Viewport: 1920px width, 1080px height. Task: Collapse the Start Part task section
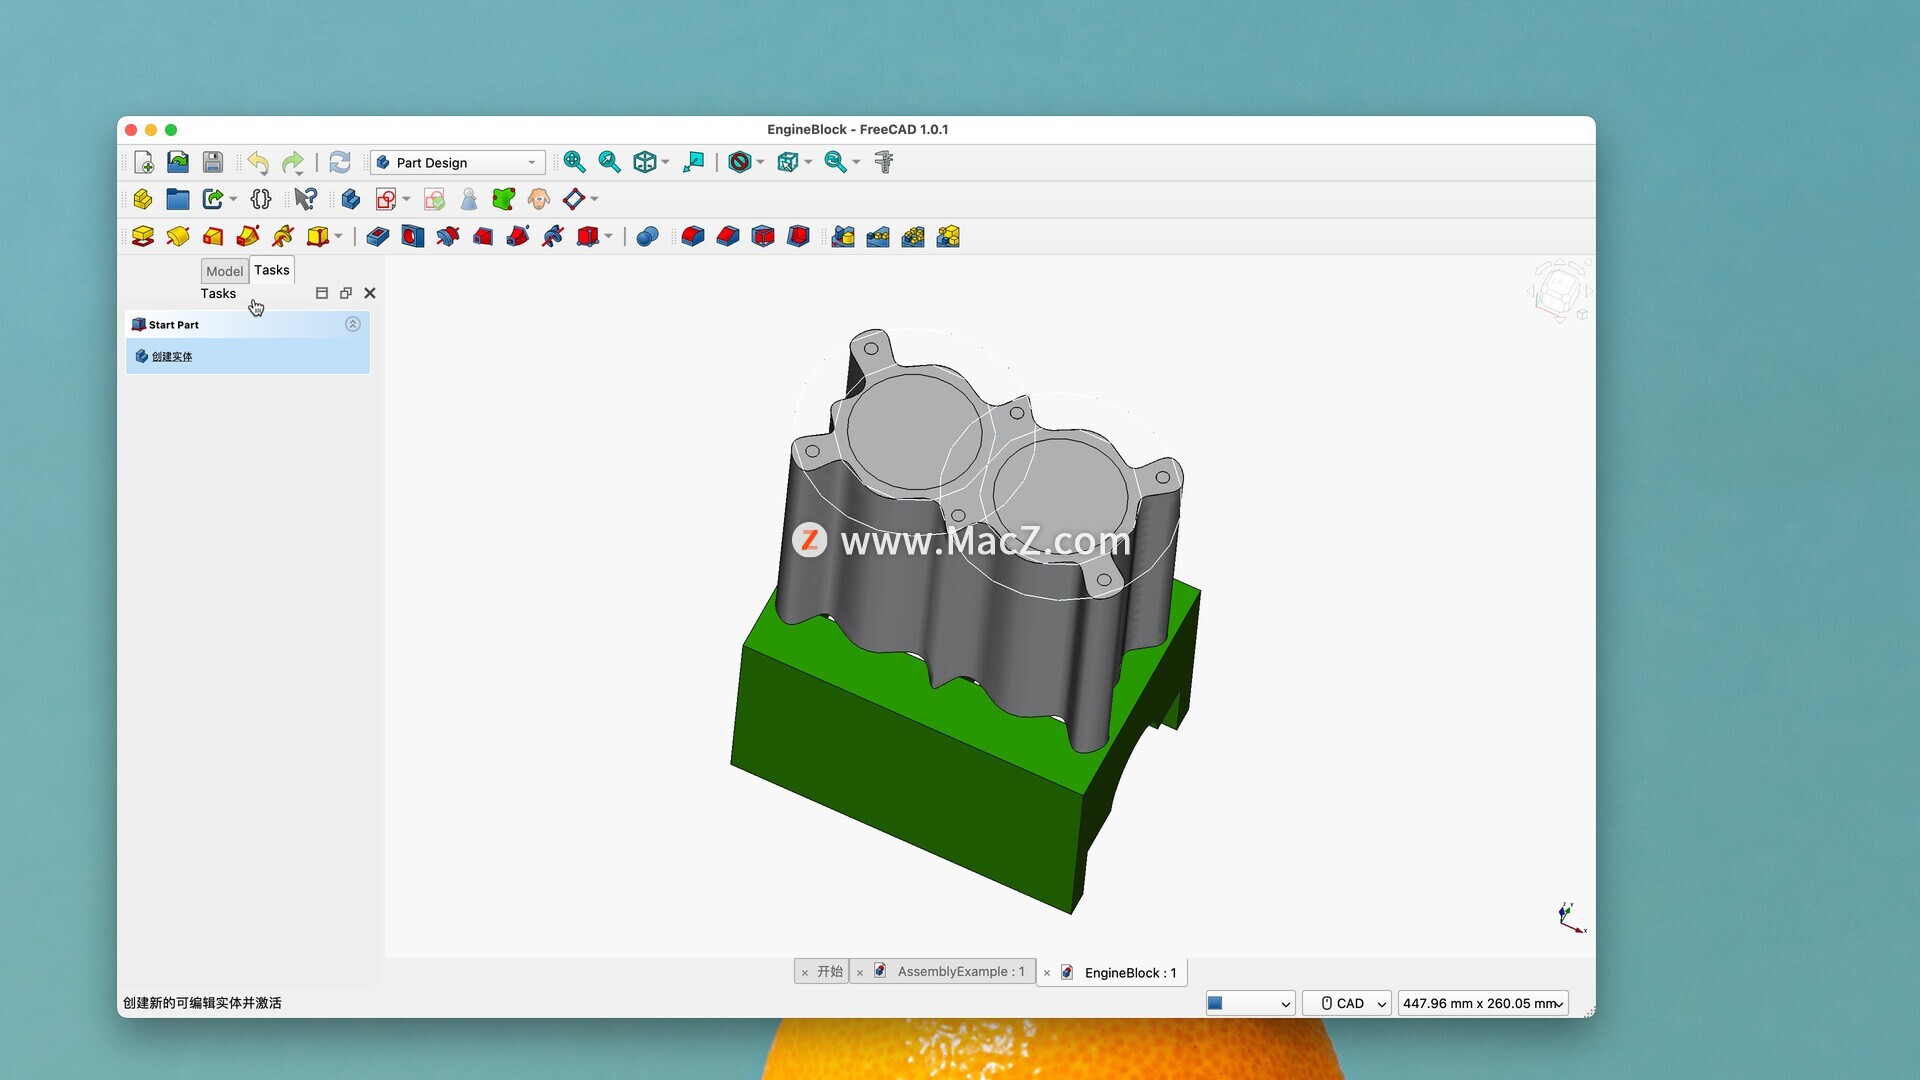tap(353, 324)
